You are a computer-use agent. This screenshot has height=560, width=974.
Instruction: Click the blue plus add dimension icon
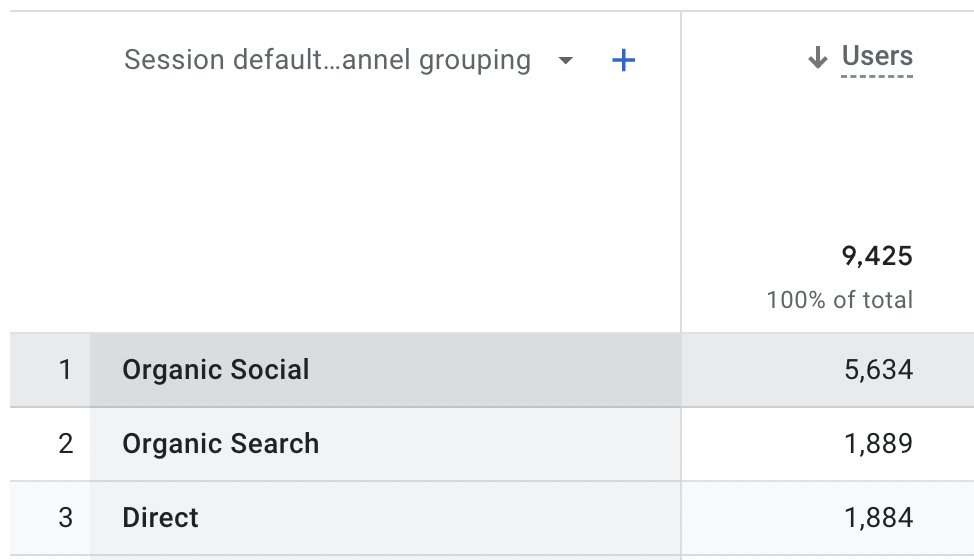[623, 61]
